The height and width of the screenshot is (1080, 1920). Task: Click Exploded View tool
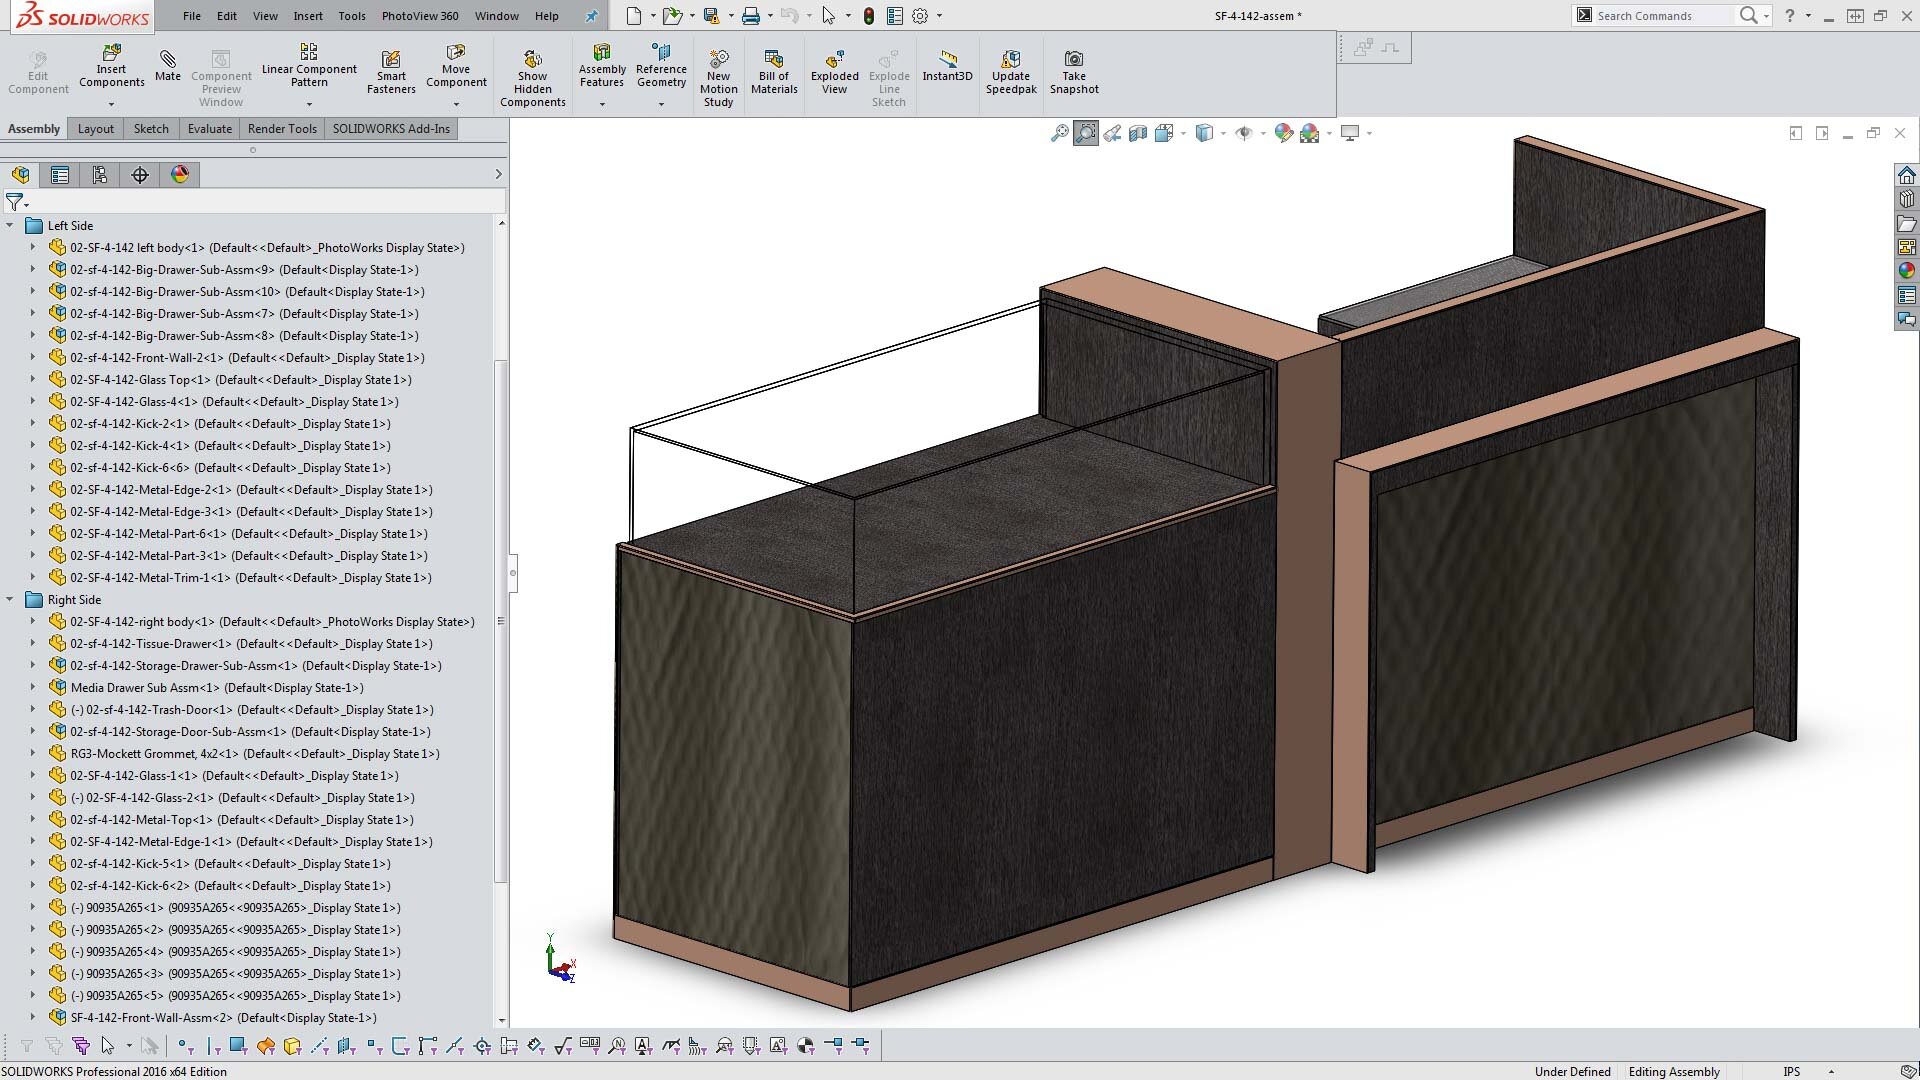(x=835, y=72)
